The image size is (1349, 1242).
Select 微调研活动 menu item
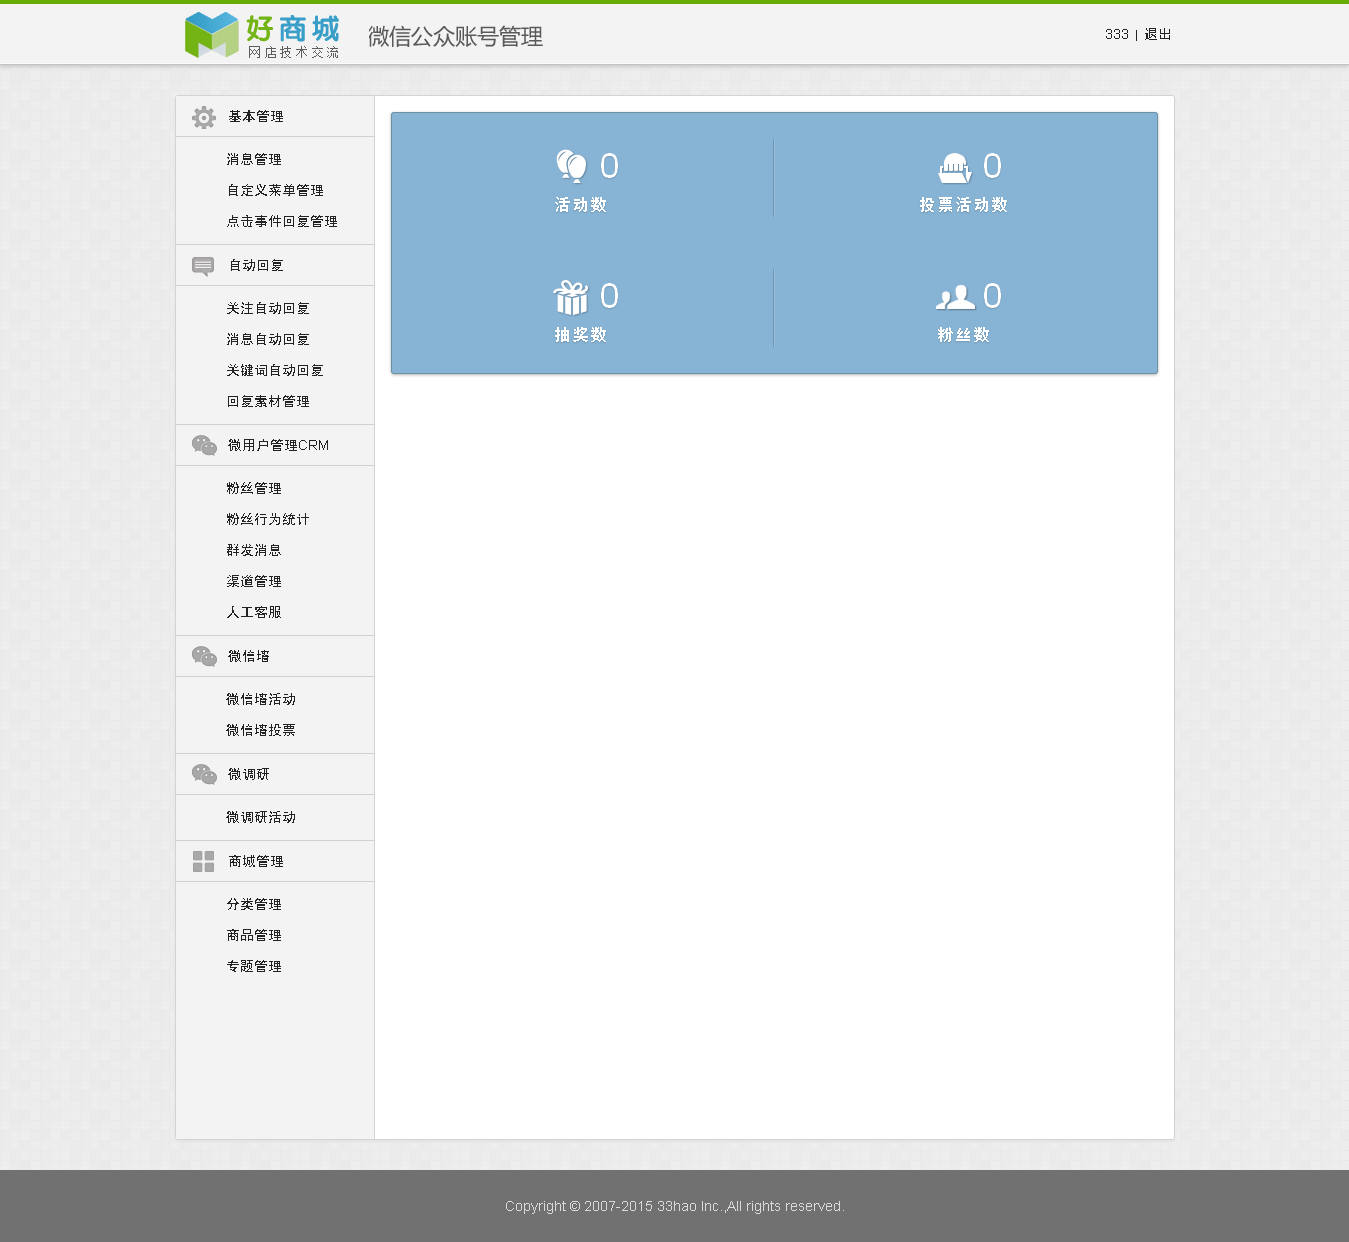coord(261,817)
